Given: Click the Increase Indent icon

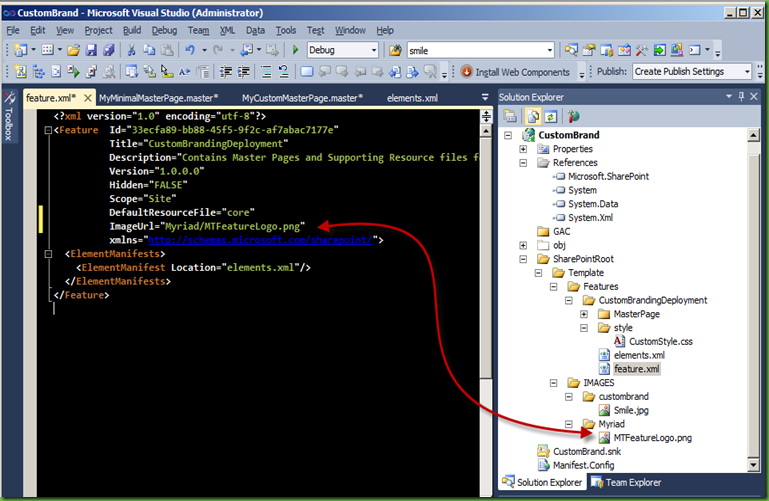Looking at the screenshot, I should [244, 72].
